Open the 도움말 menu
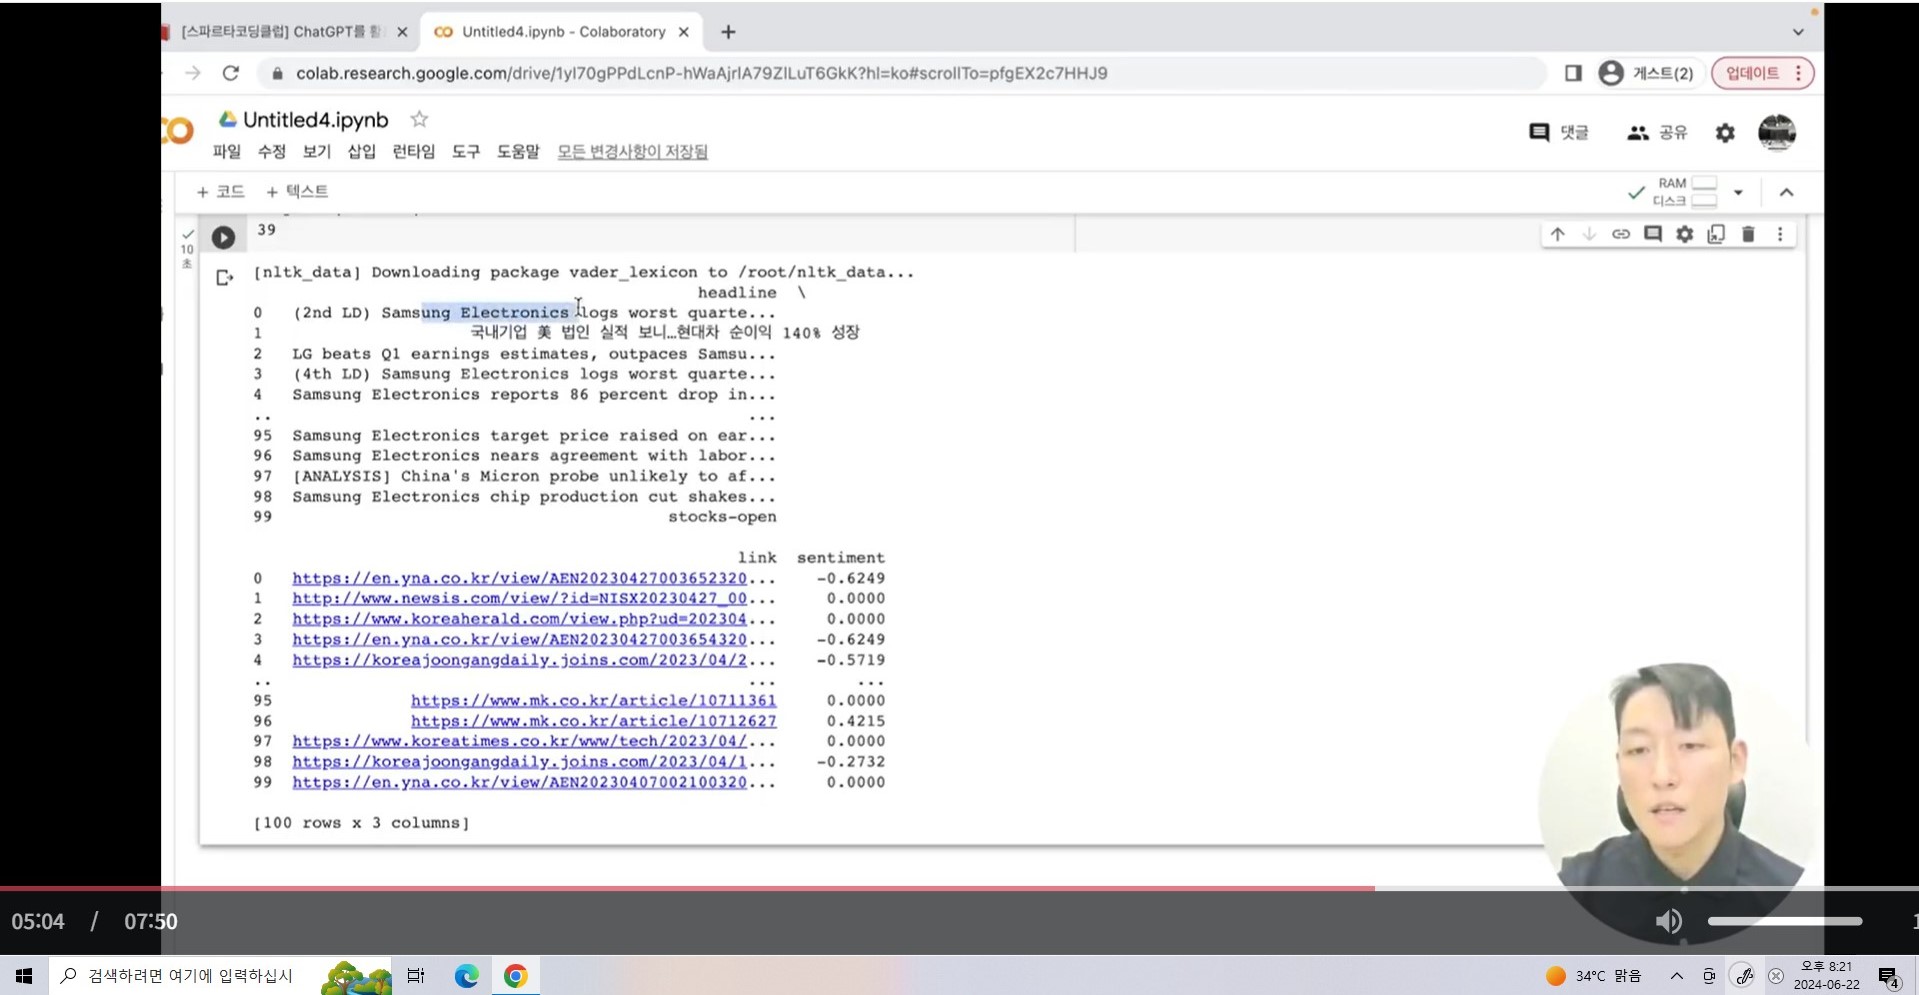The image size is (1919, 995). [518, 151]
